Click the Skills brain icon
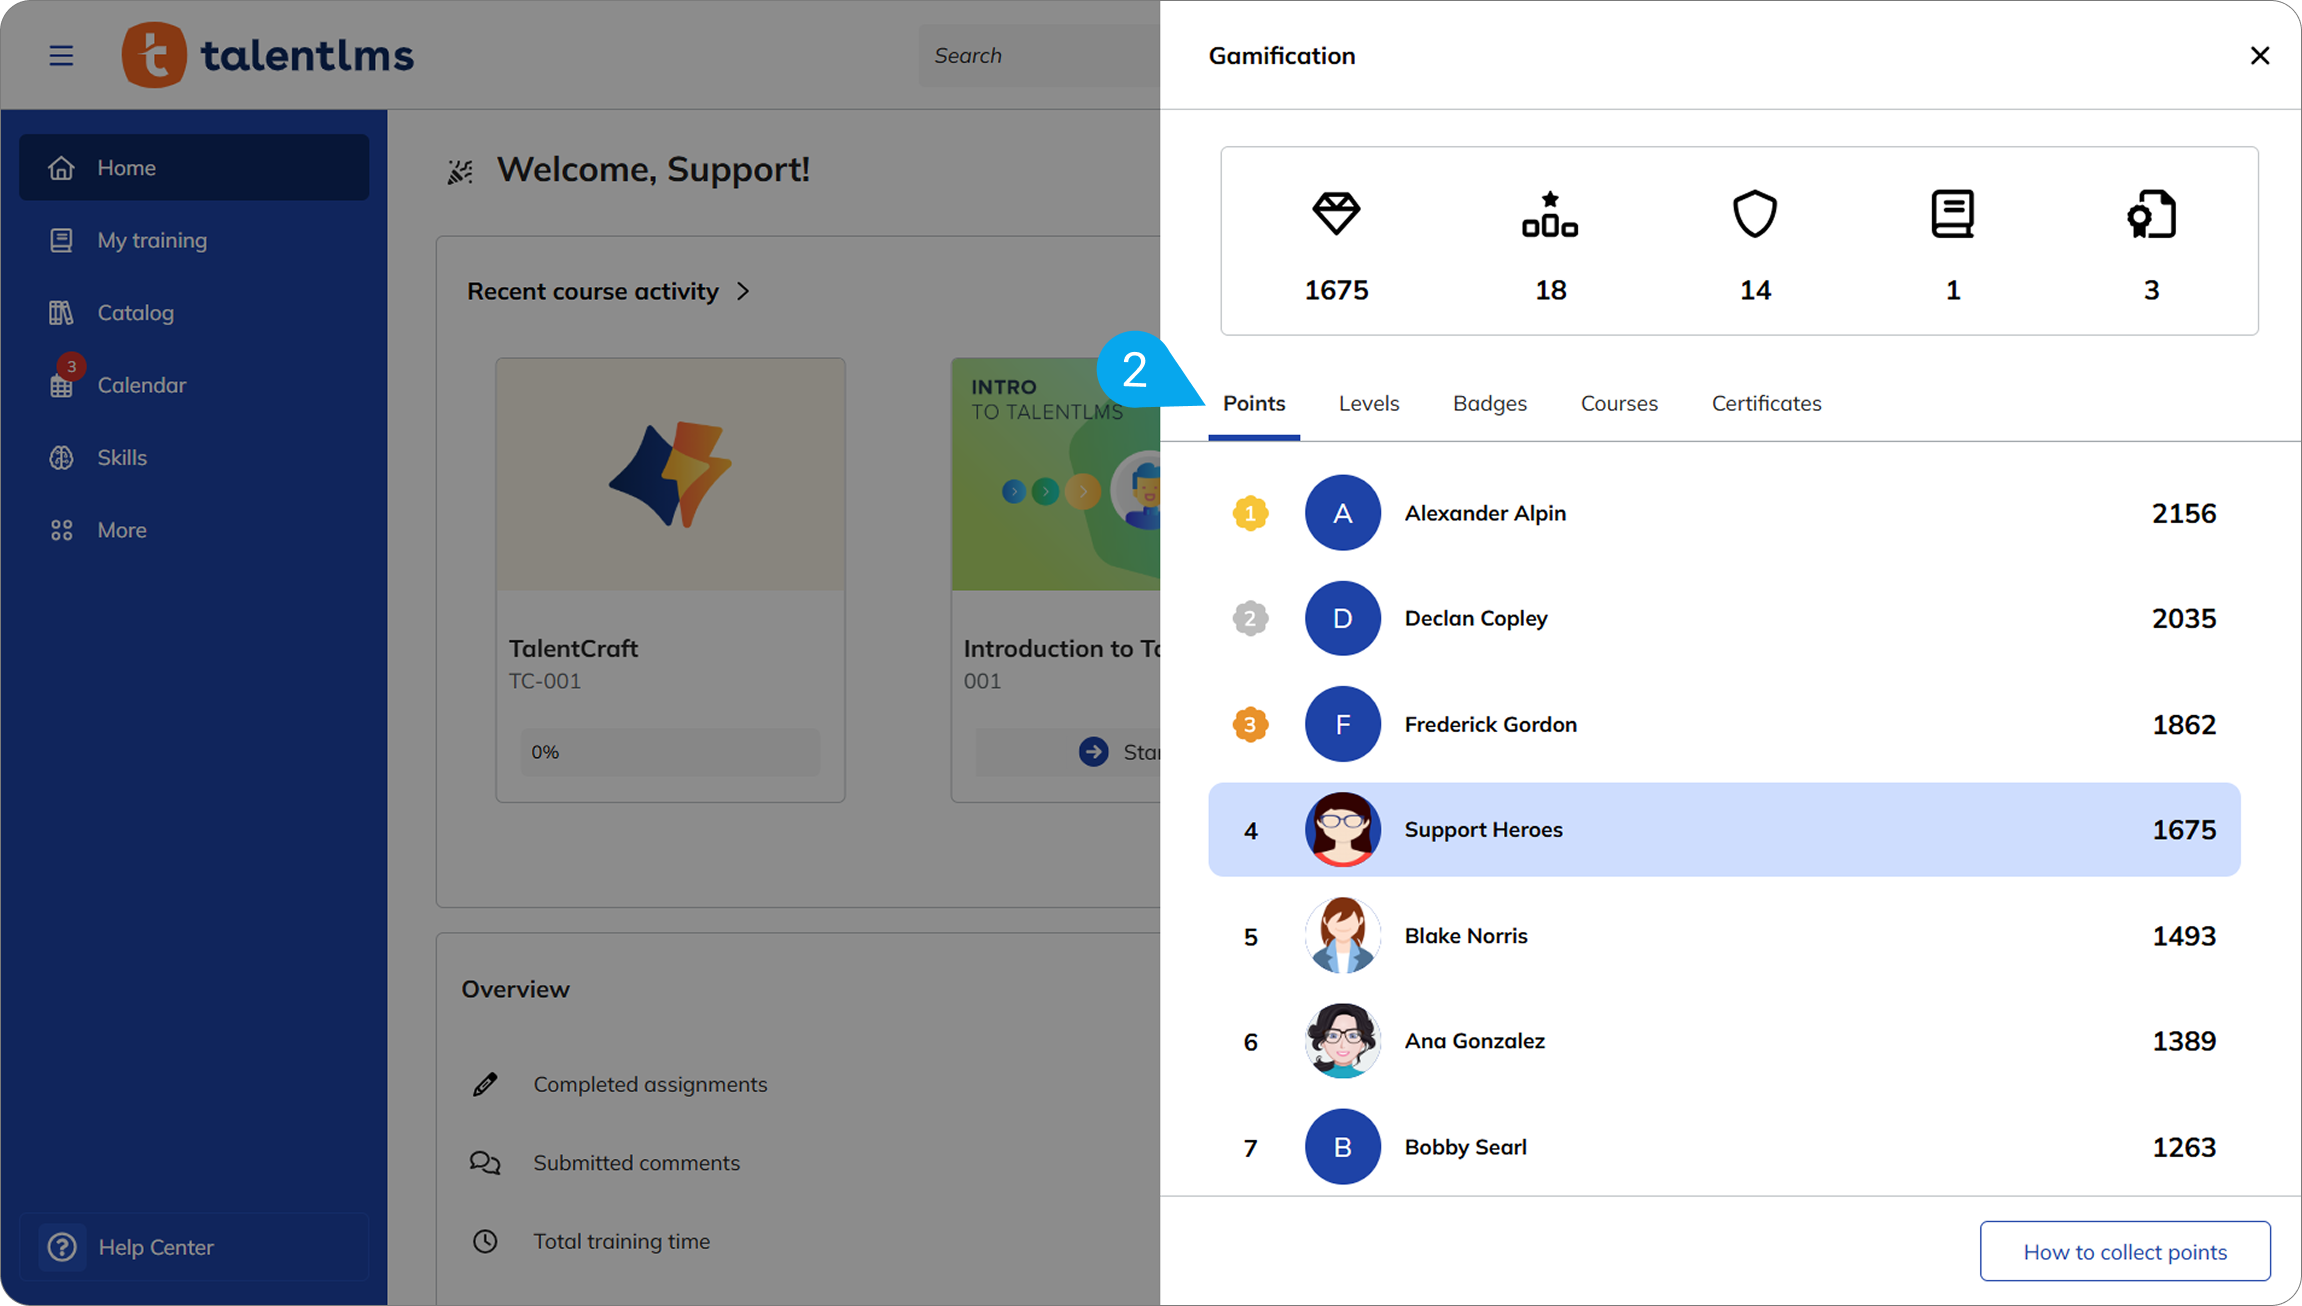 61,458
